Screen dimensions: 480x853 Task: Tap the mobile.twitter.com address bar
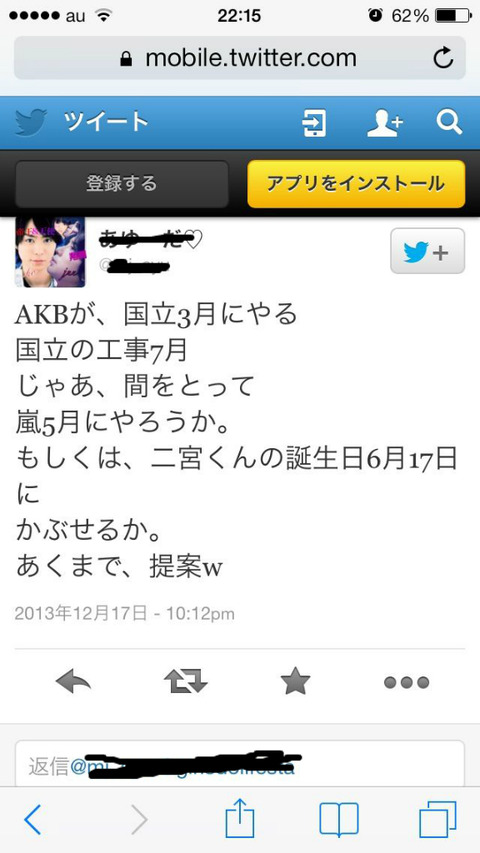239,58
